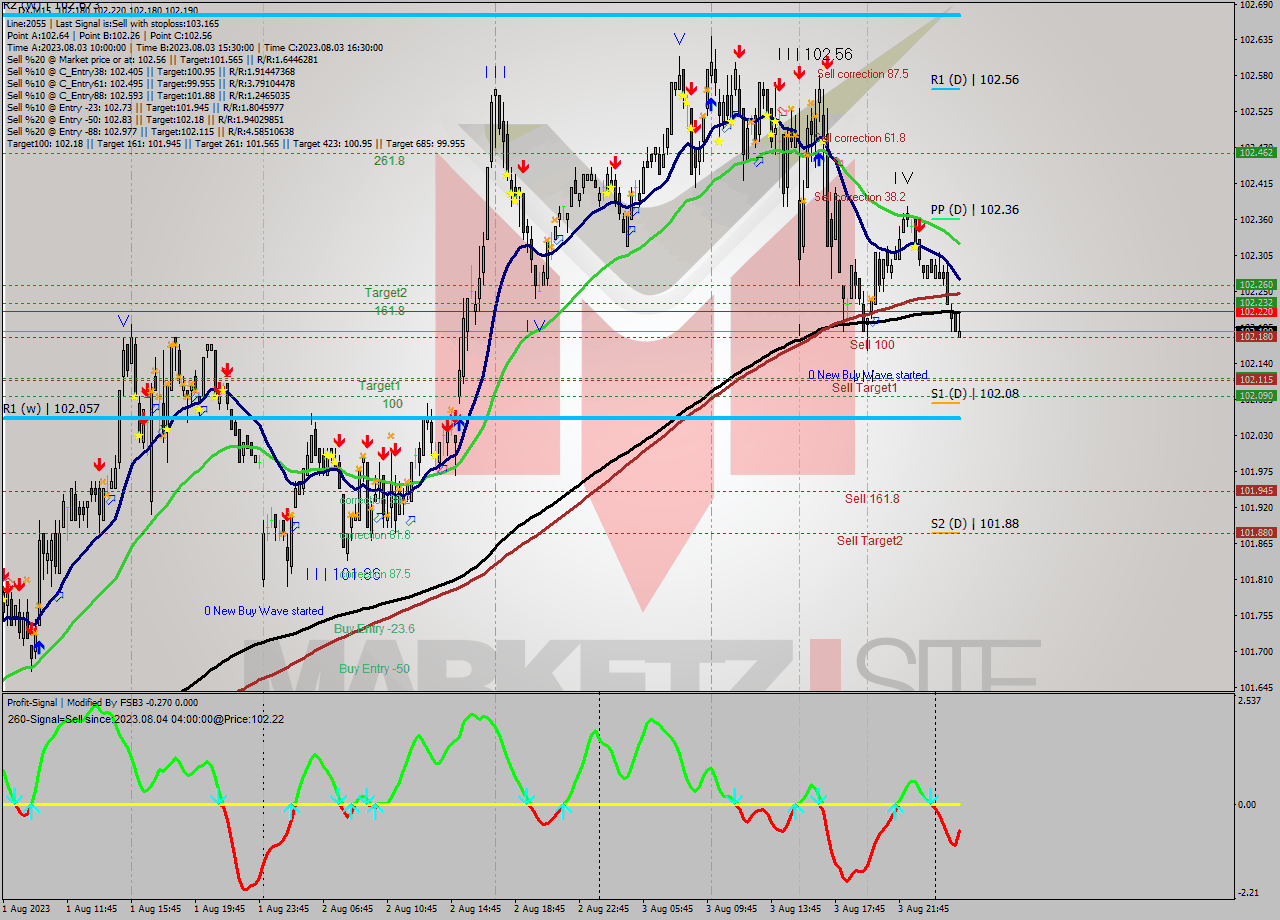Select the Buy Entry -50 label
This screenshot has width=1280, height=920.
pyautogui.click(x=374, y=669)
